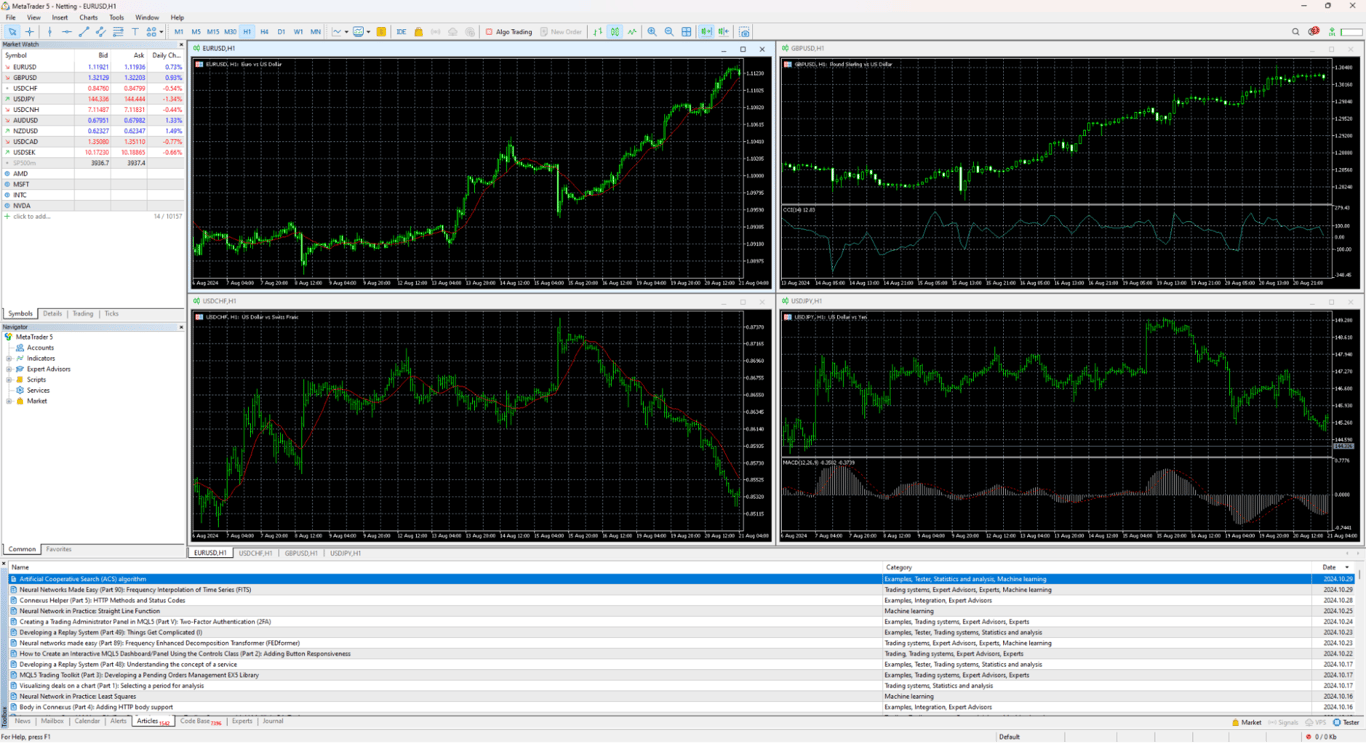Image resolution: width=1366 pixels, height=743 pixels.
Task: Open the Connexus Helper Part 5 article
Action: (x=100, y=600)
